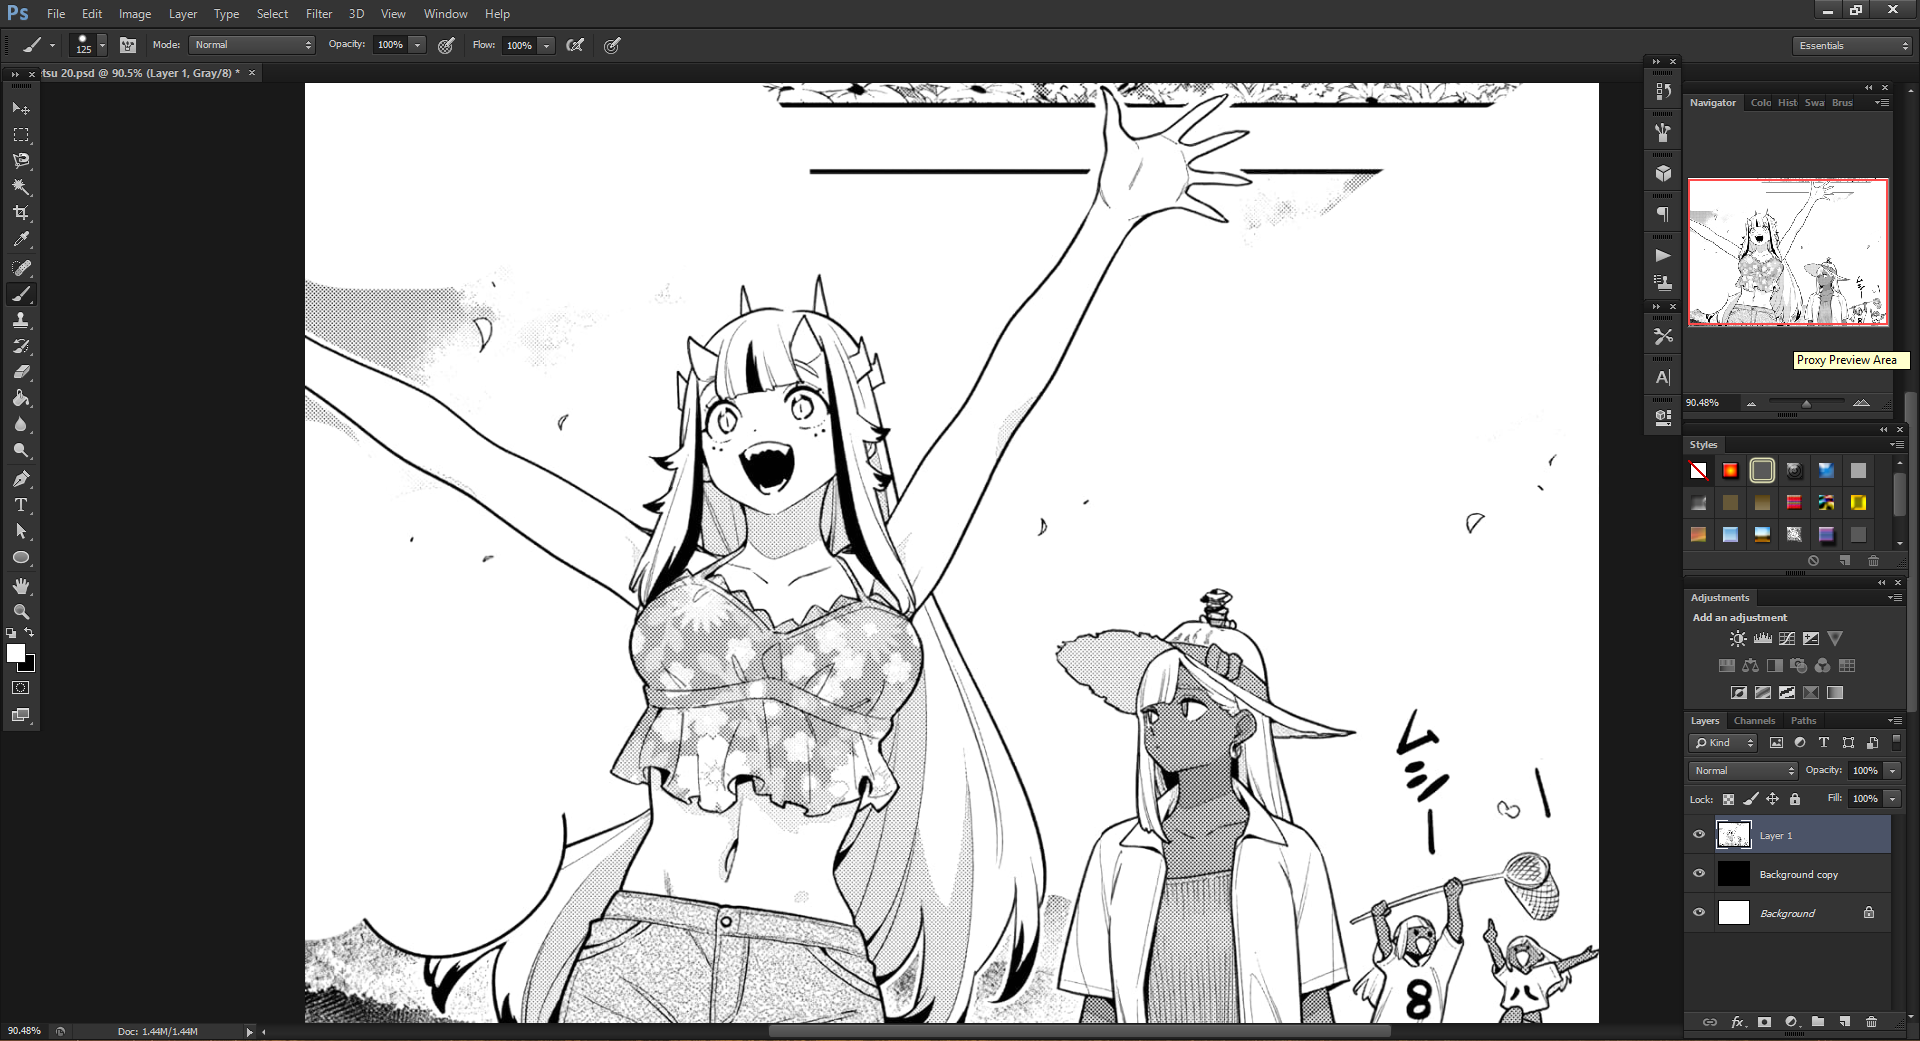Select the Move tool
The height and width of the screenshot is (1041, 1920).
(21, 108)
